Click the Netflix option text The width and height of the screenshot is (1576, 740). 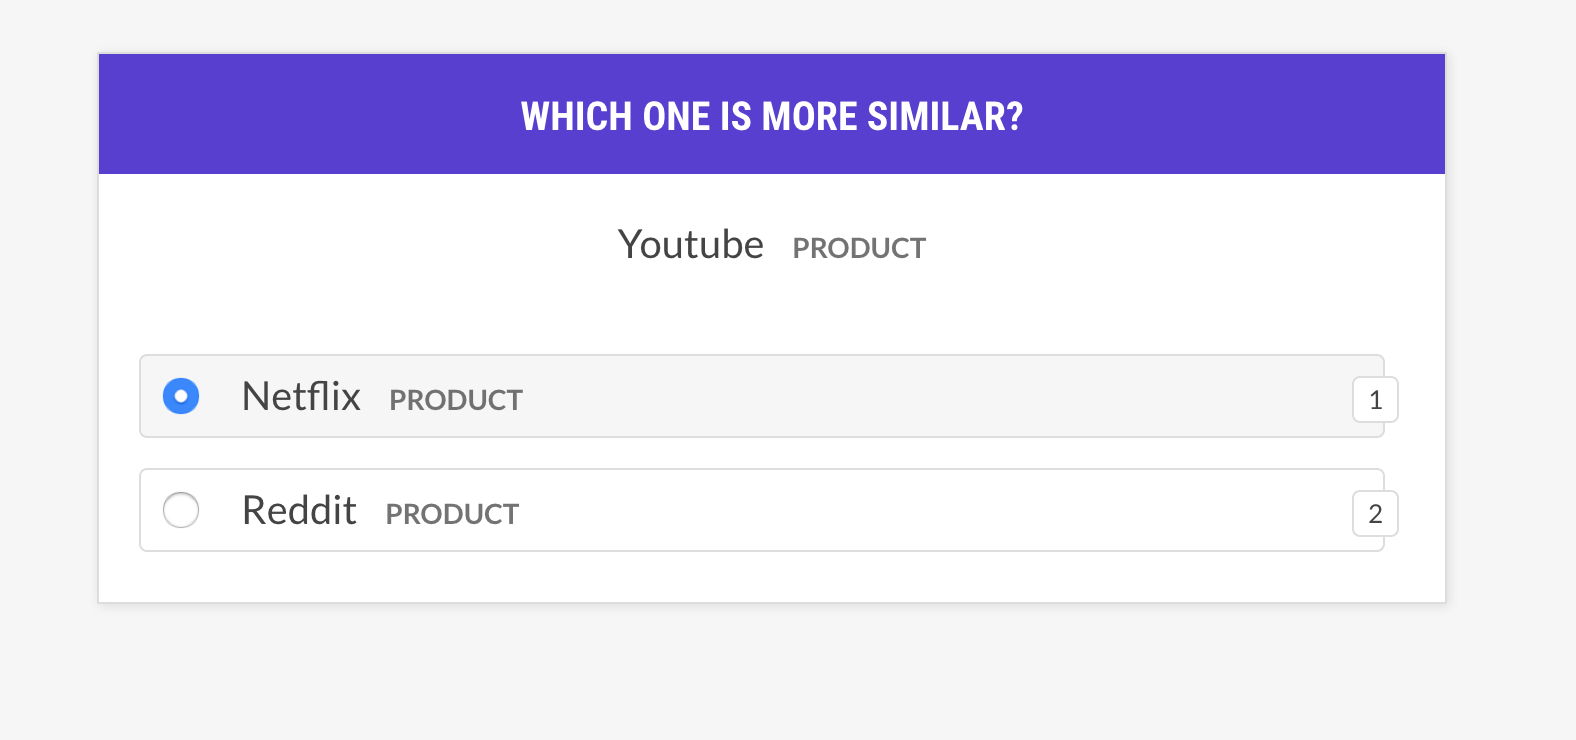click(300, 397)
